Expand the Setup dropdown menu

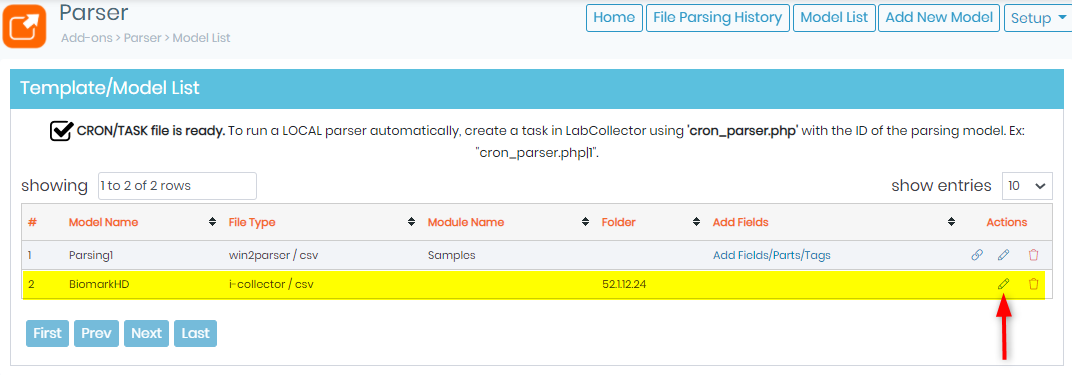1036,18
